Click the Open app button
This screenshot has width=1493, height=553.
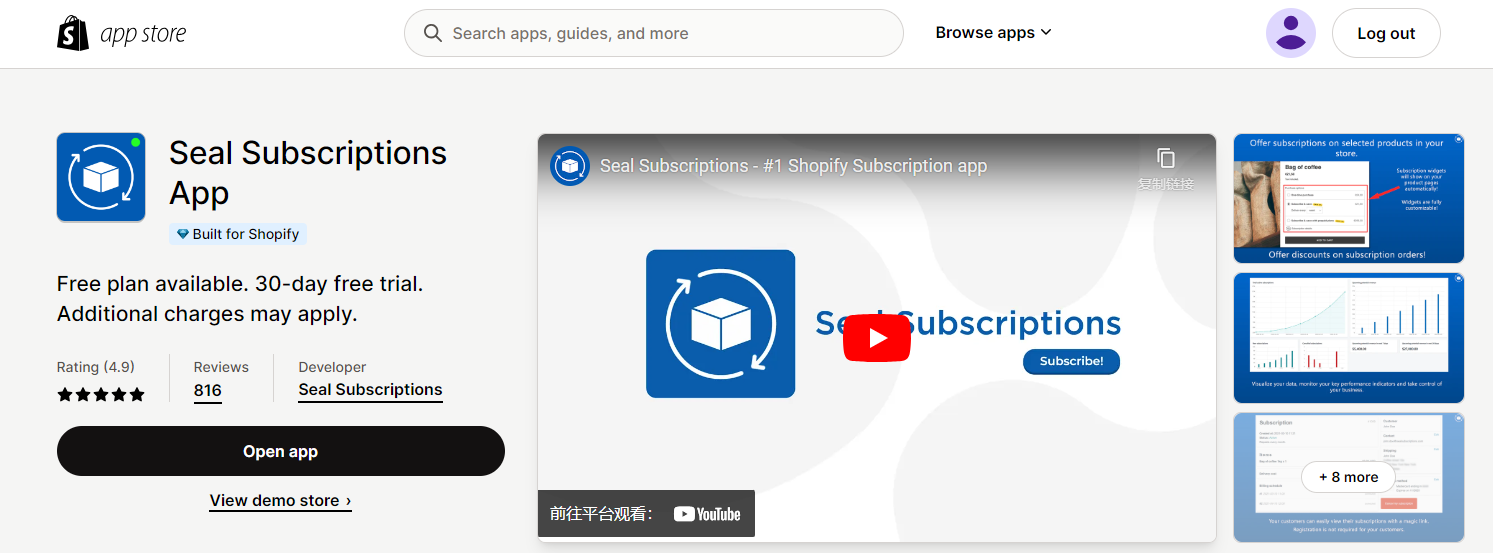pos(281,451)
